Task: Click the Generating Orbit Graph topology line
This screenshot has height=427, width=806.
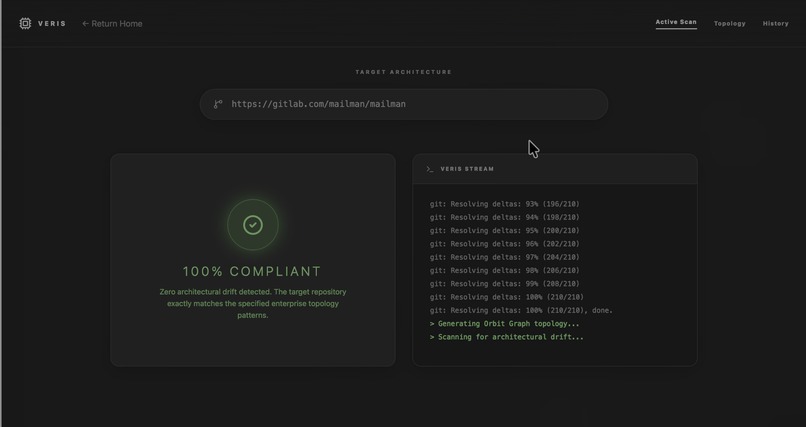Action: coord(505,324)
